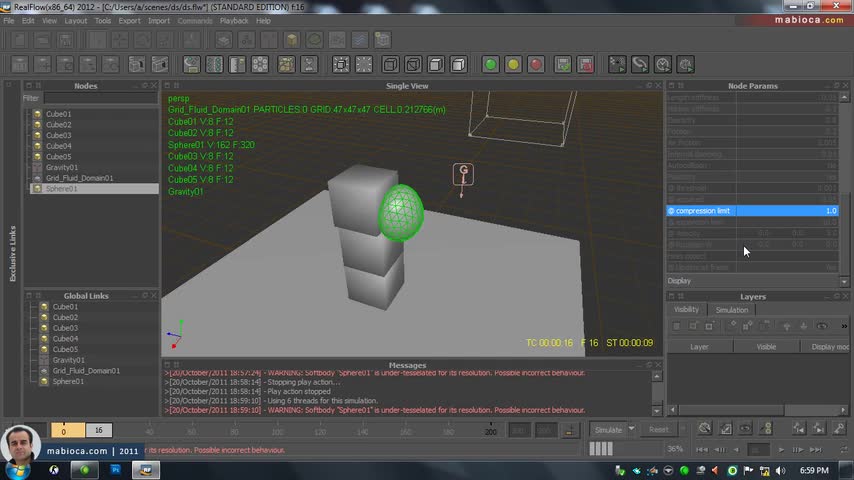Click the hourglass toolbar icon
Screen dimensions: 854x480
pos(309,65)
